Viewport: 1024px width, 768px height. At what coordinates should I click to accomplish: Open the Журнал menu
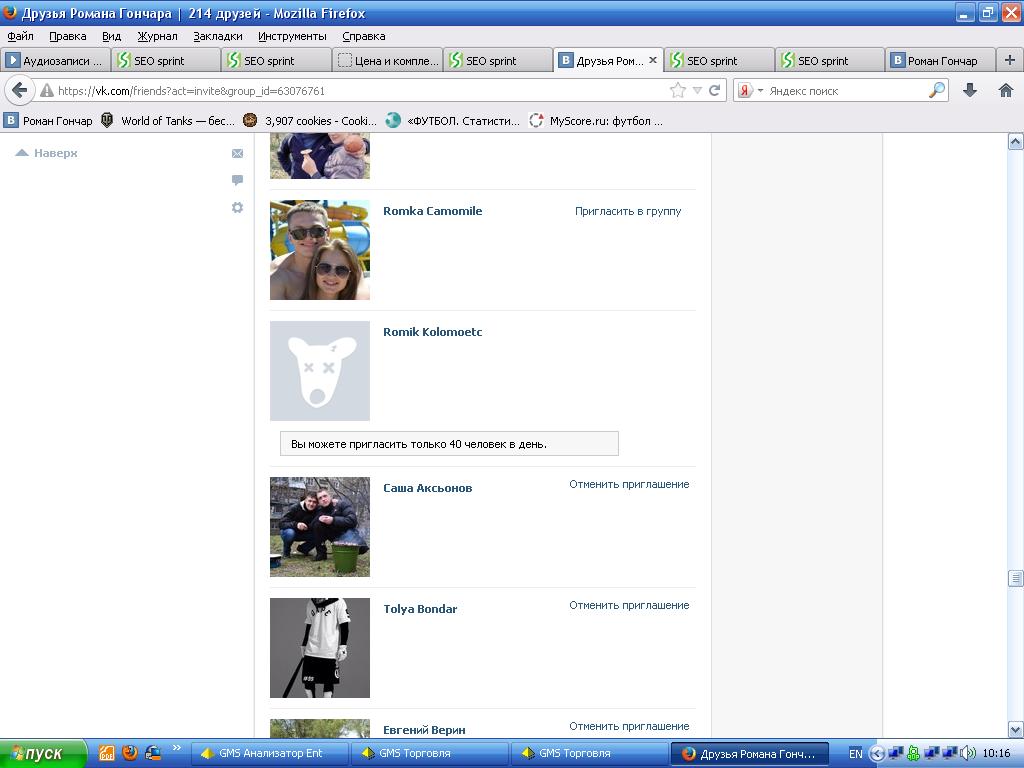click(x=157, y=36)
